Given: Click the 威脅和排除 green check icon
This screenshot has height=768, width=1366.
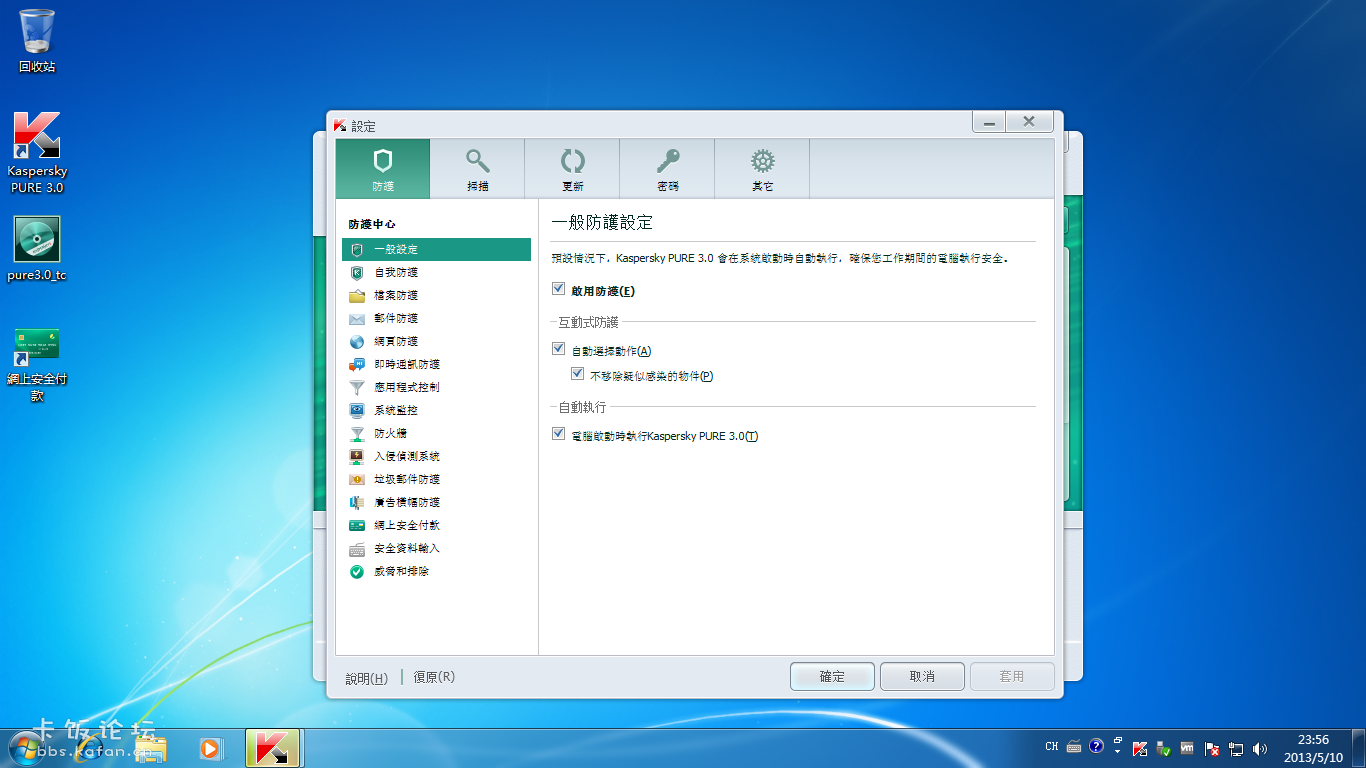Looking at the screenshot, I should pos(357,571).
